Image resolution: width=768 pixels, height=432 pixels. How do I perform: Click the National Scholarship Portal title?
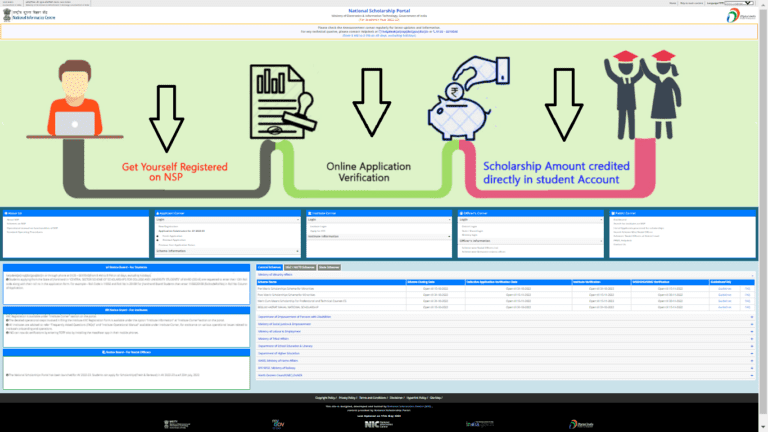(x=379, y=11)
